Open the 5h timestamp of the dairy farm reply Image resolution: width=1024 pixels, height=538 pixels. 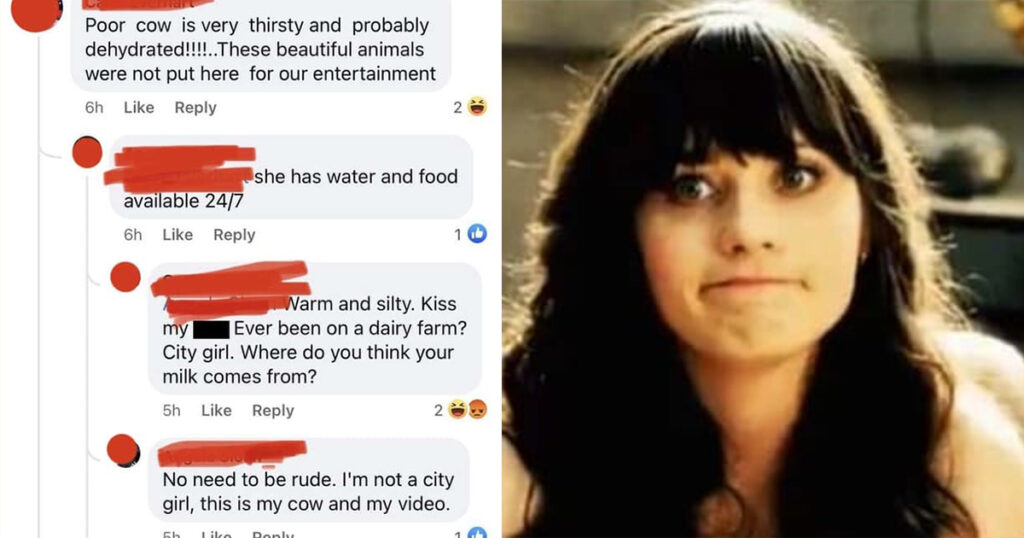(172, 410)
